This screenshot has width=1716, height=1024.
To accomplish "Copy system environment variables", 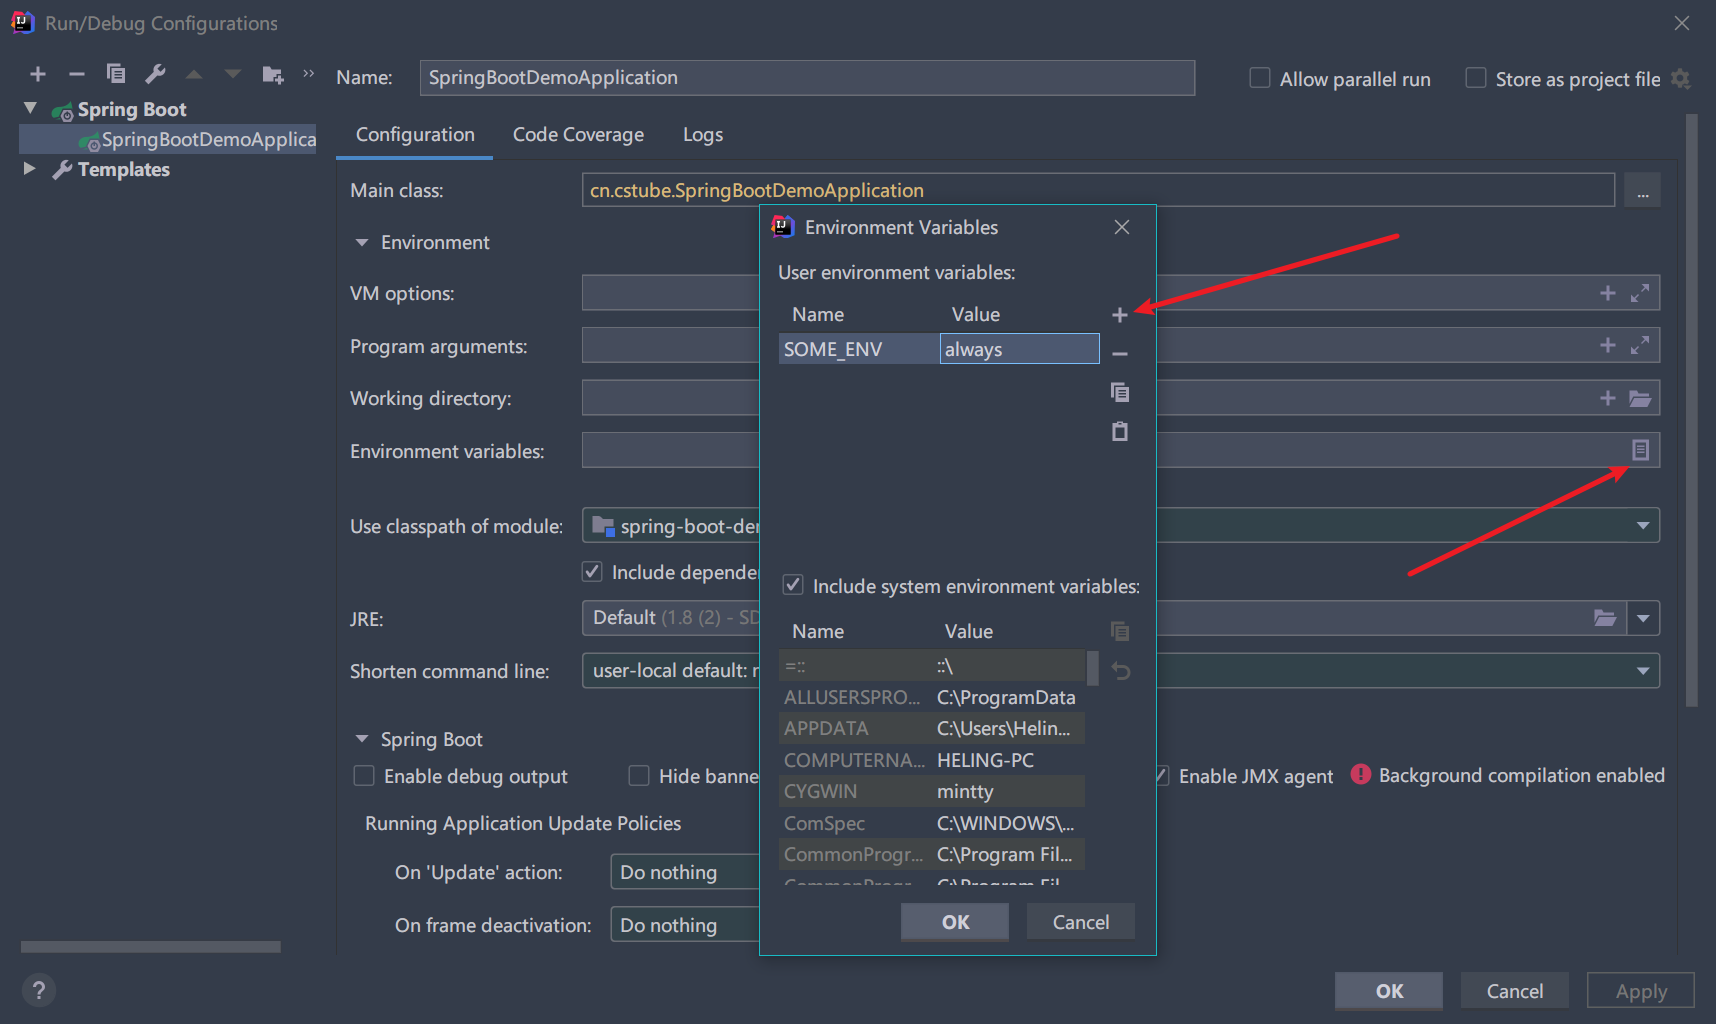I will (x=1120, y=631).
